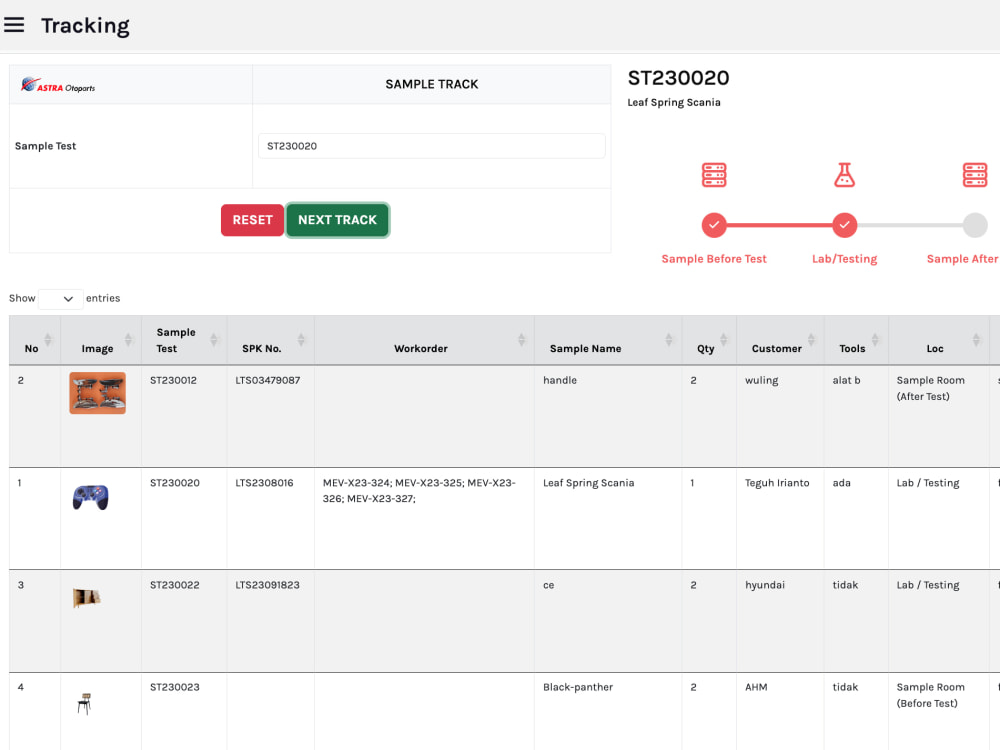This screenshot has width=1000, height=750.
Task: Click sample name Black-panther
Action: (x=578, y=687)
